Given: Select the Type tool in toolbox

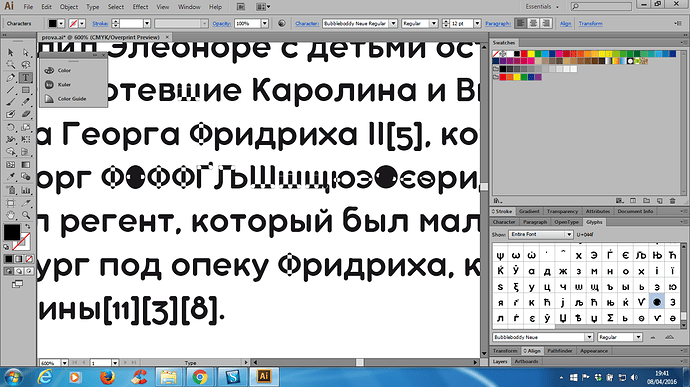Looking at the screenshot, I should (26, 77).
